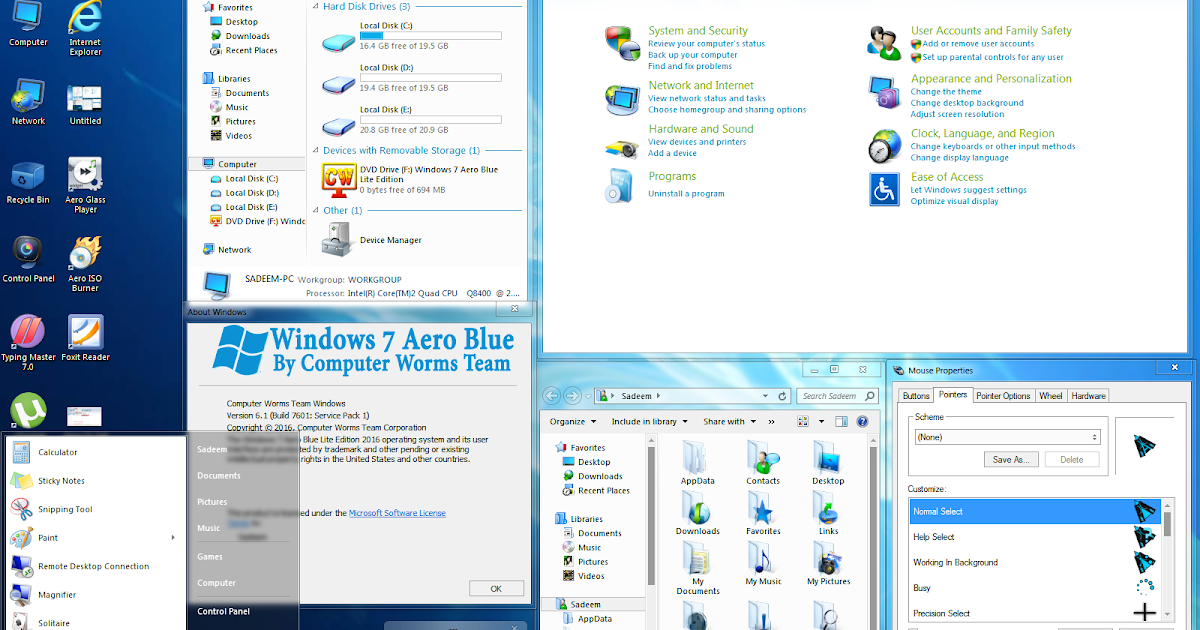
Task: Expand the Include in library menu
Action: tap(650, 422)
